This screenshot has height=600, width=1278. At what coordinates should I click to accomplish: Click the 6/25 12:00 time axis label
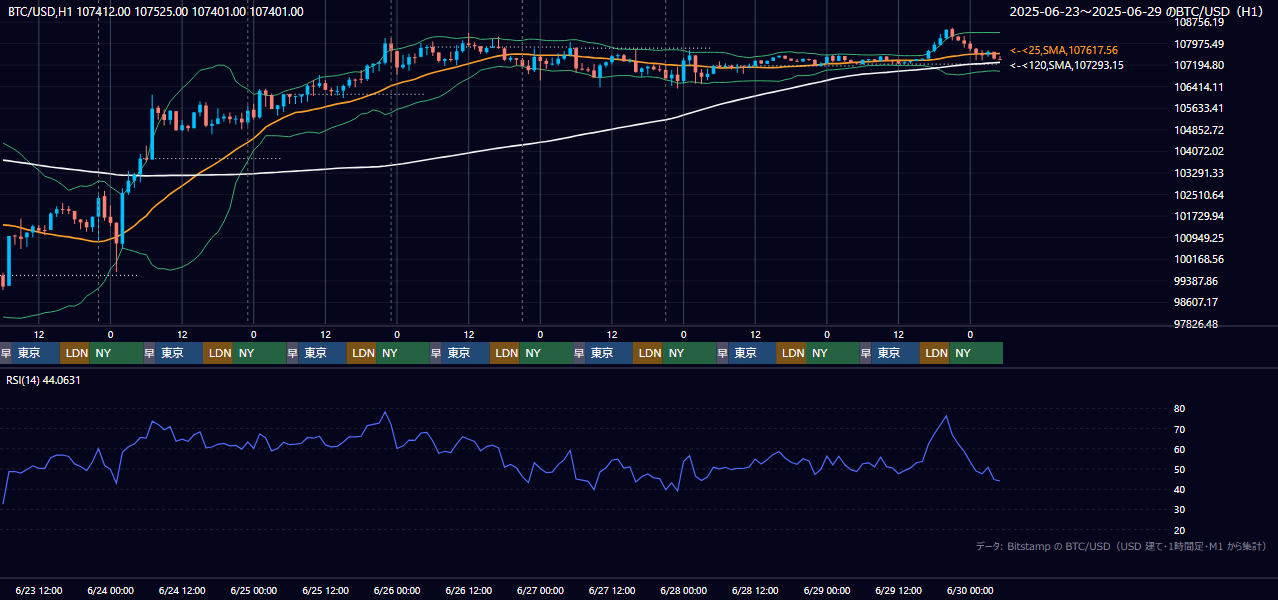(x=325, y=590)
